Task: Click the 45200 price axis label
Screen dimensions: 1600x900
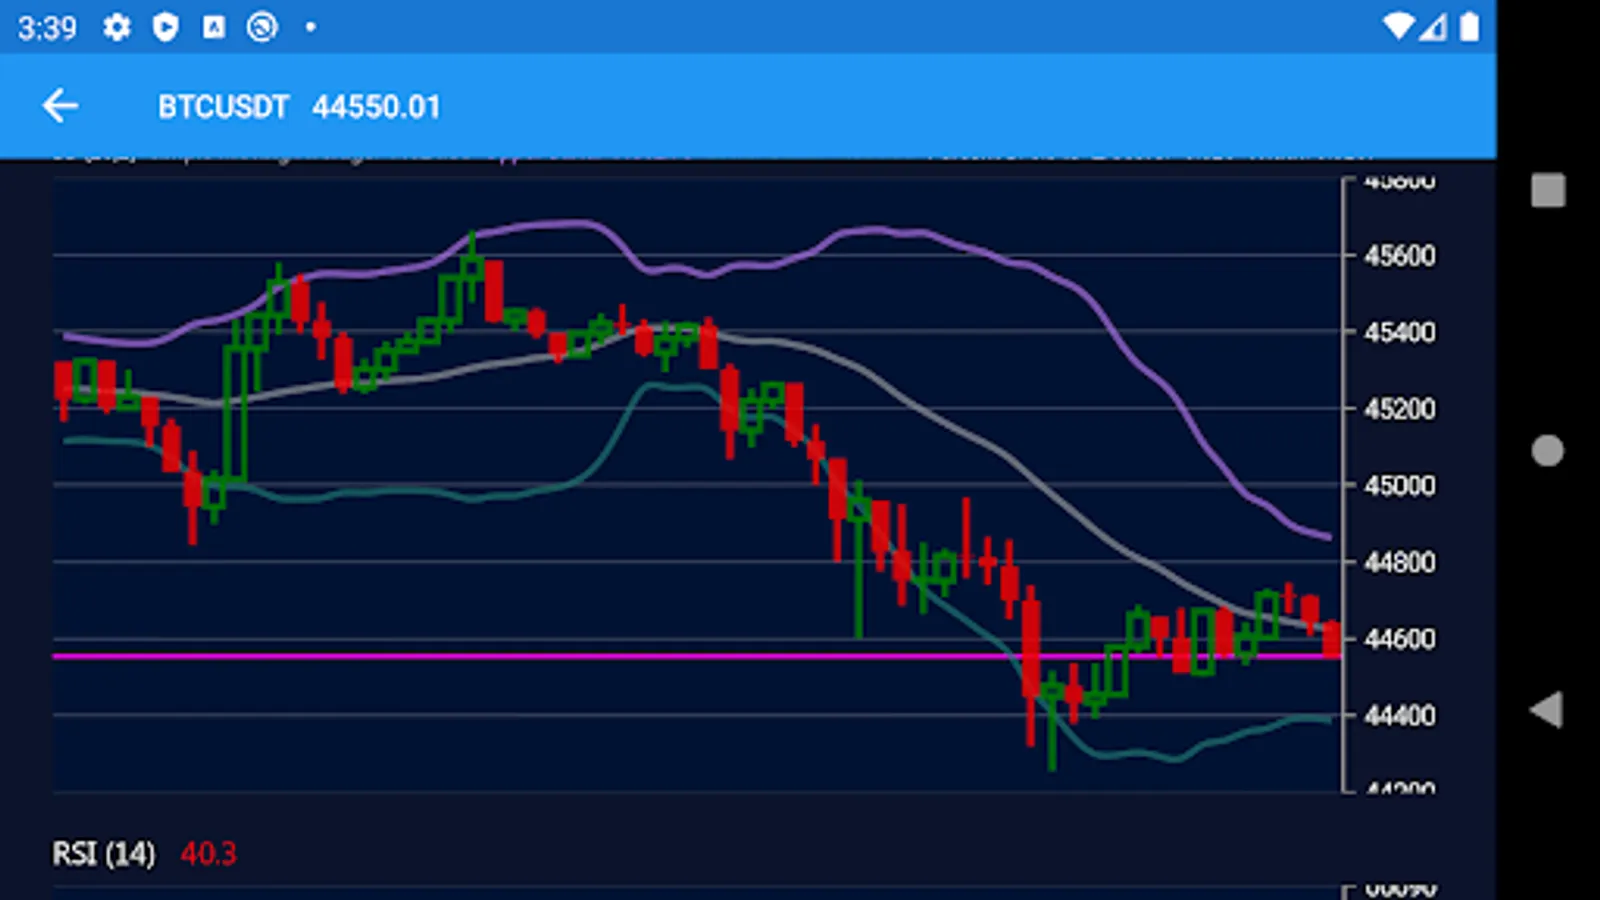Action: tap(1400, 409)
